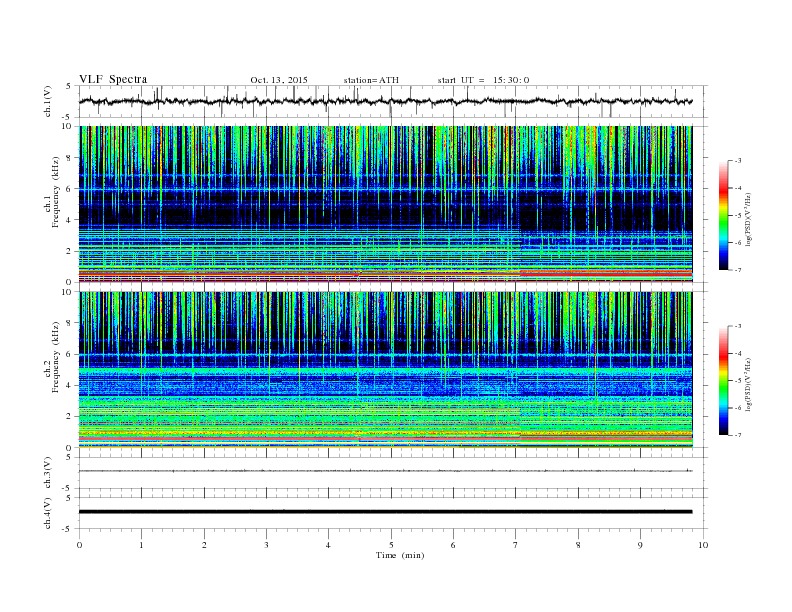Click the time axis tick label '10'
The width and height of the screenshot is (792, 612).
(x=703, y=545)
